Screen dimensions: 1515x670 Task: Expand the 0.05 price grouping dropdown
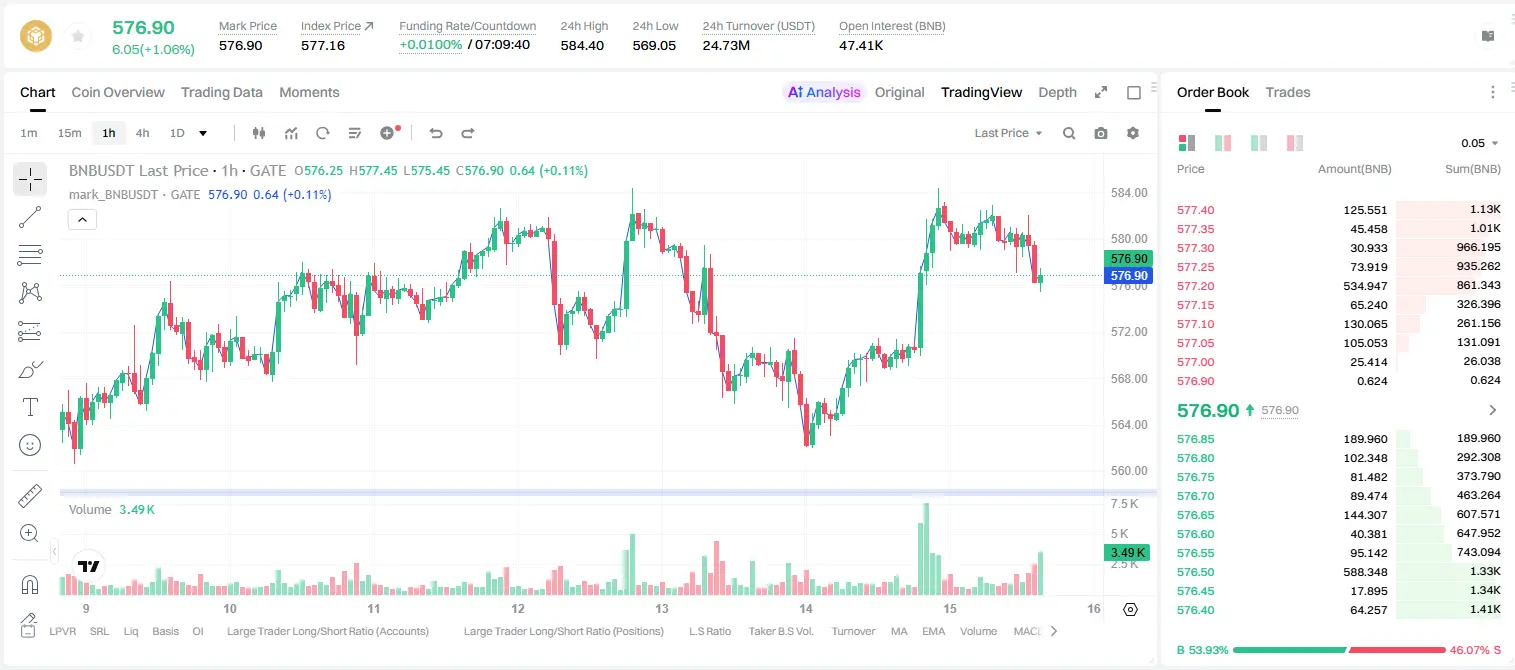coord(1480,143)
